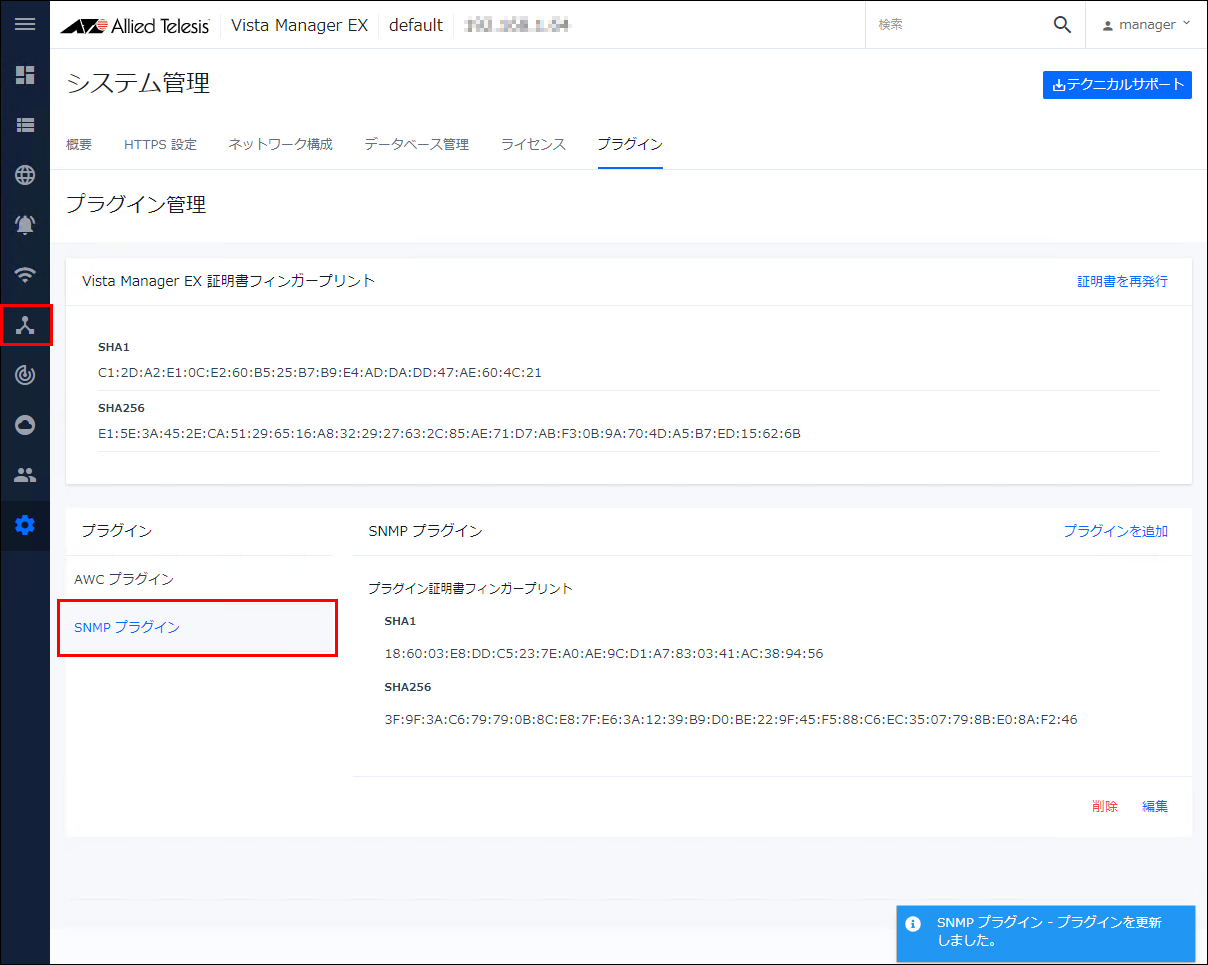Focus the 検索 search field
This screenshot has height=965, width=1208.
click(960, 24)
